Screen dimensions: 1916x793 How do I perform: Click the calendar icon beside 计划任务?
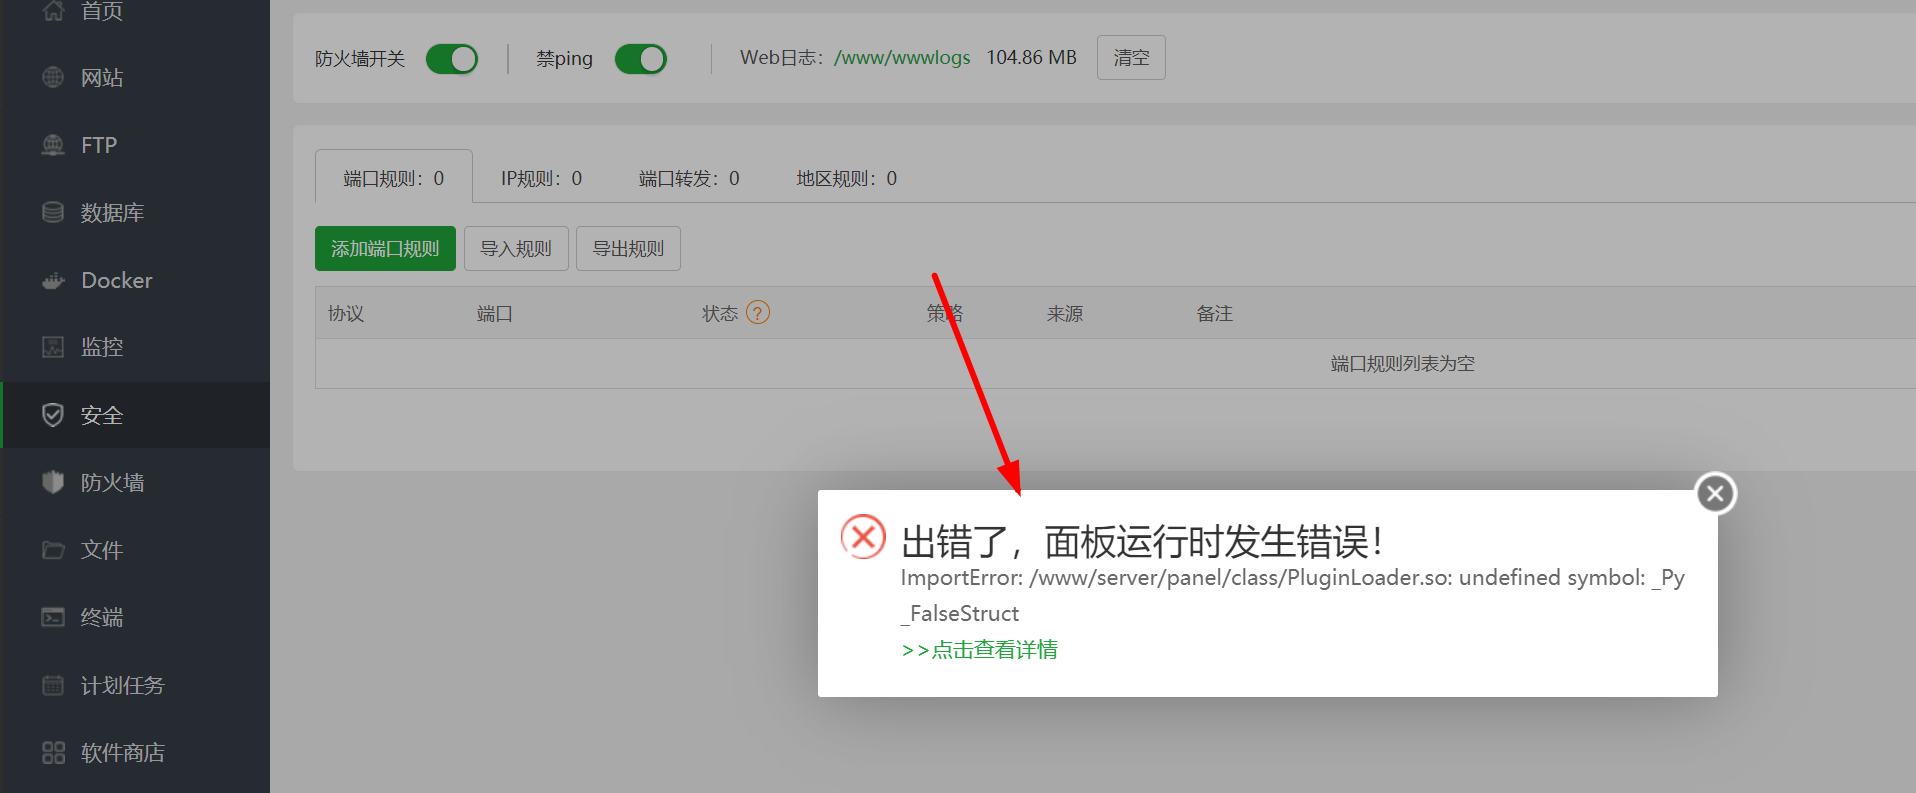tap(53, 685)
